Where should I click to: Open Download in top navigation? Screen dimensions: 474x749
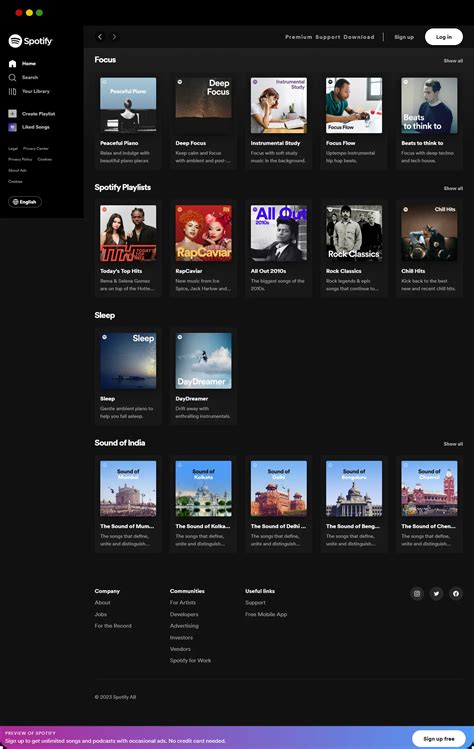359,37
